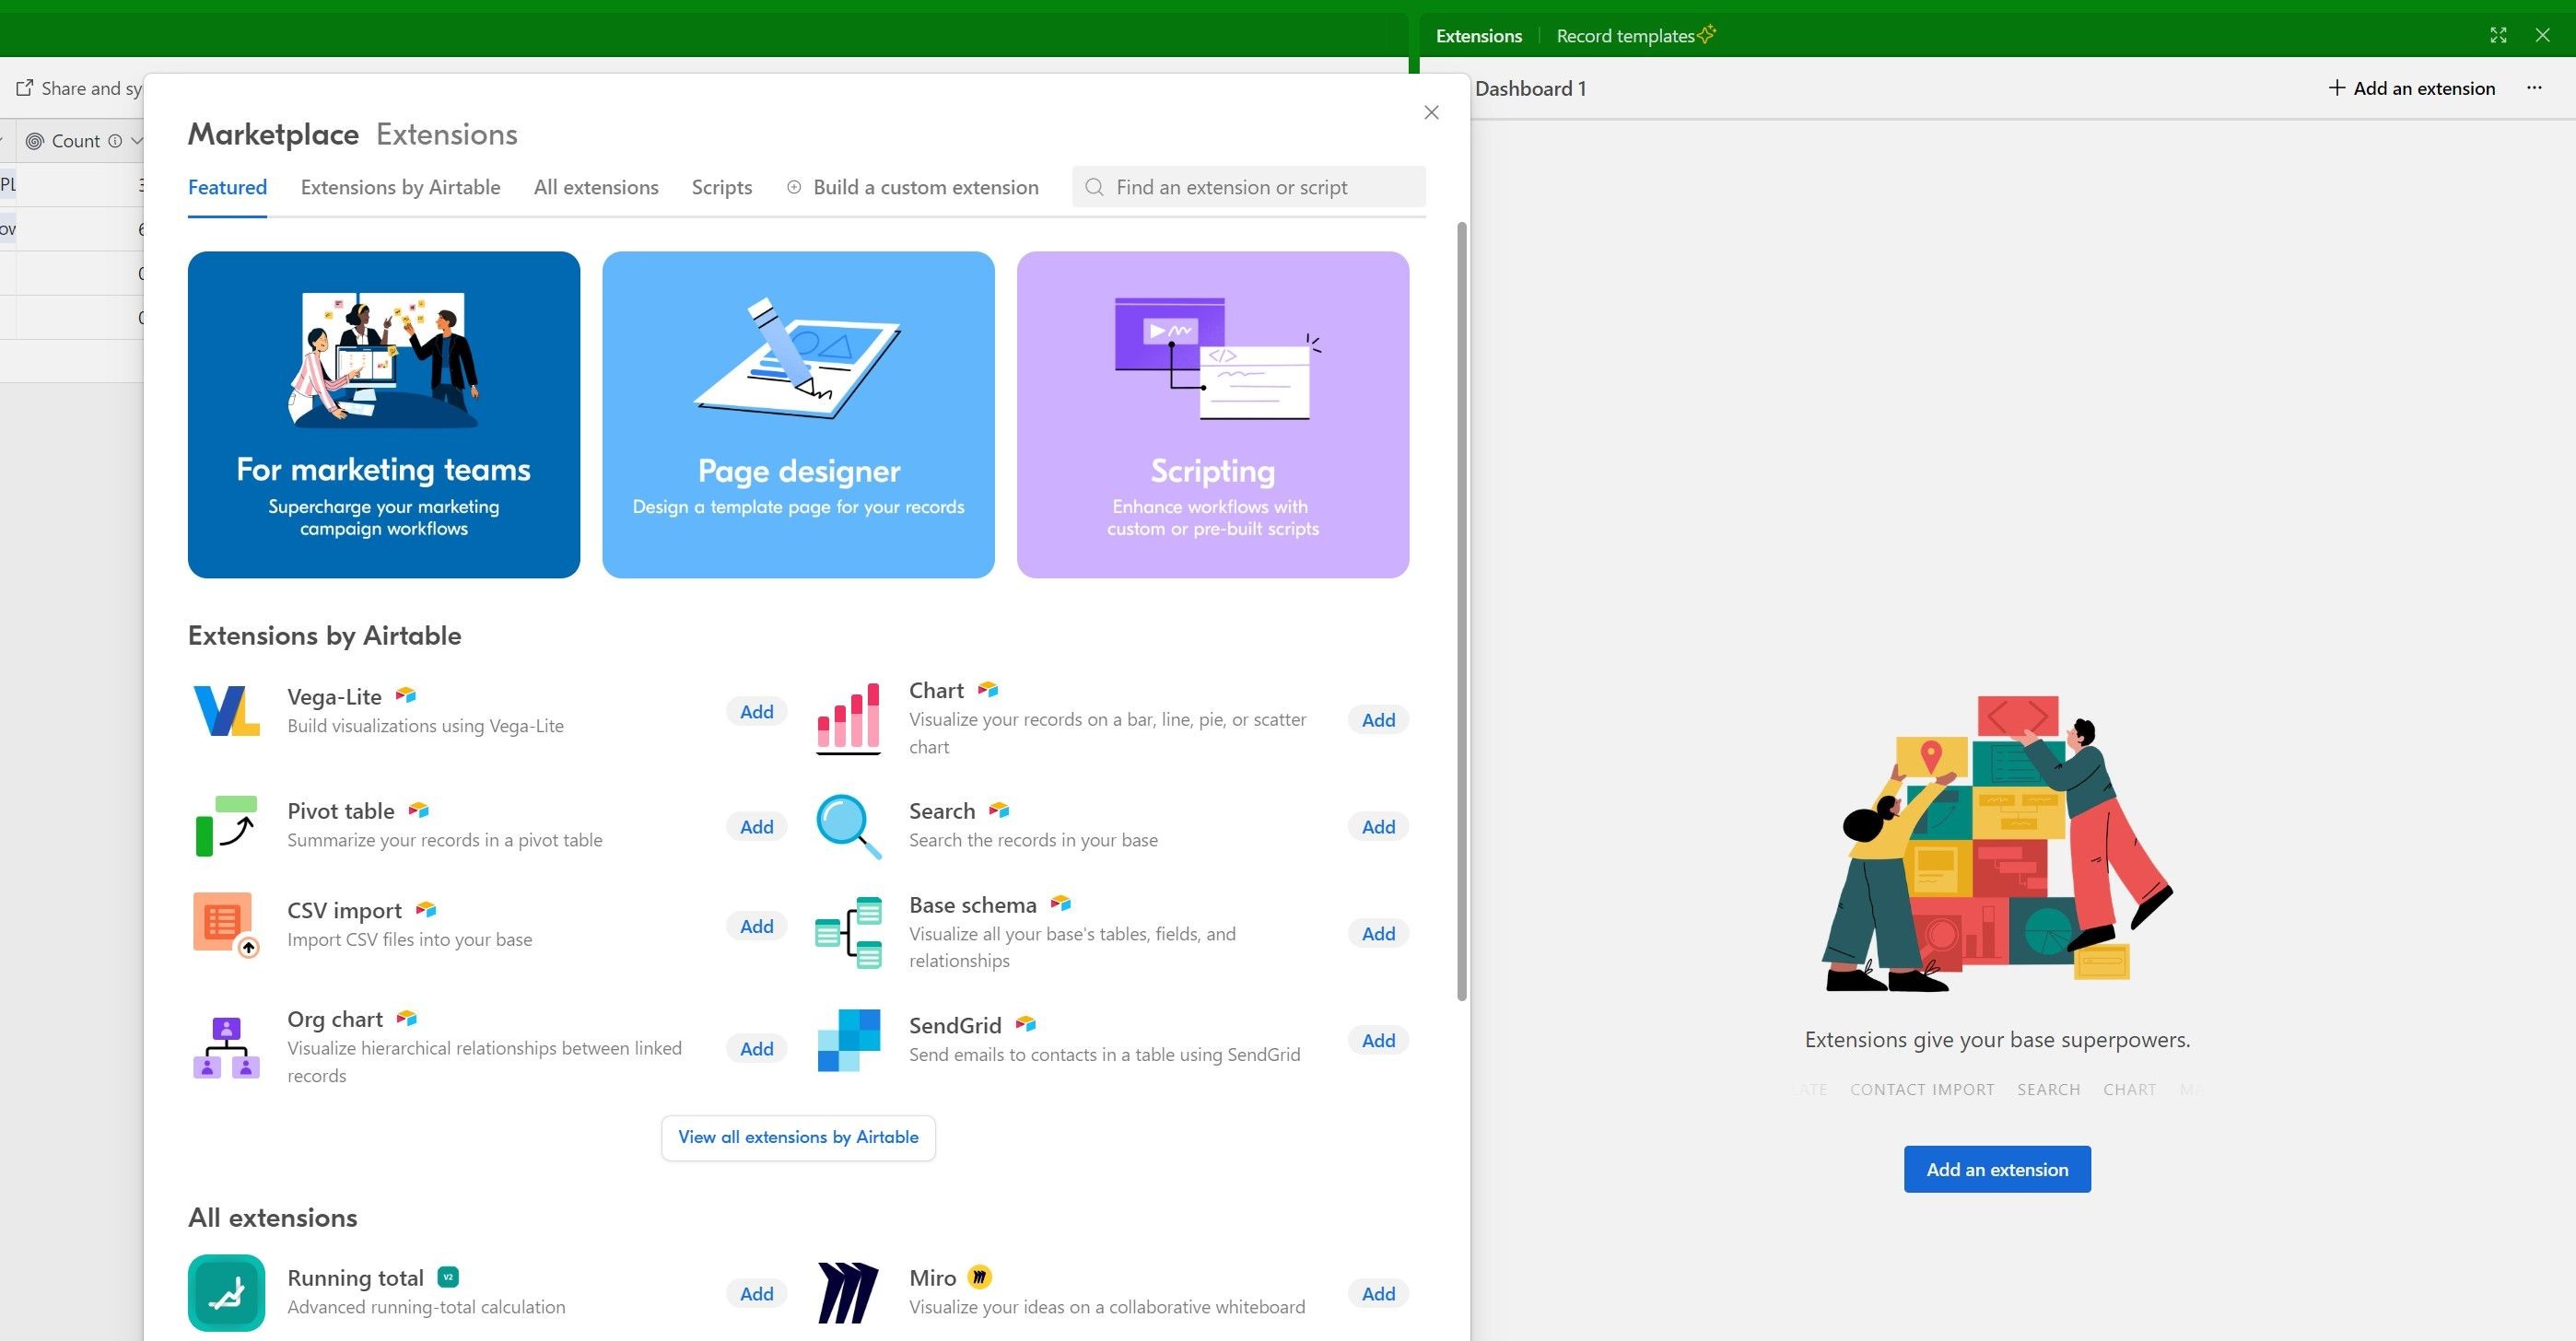The image size is (2576, 1341).
Task: Open the Dashboard 1 more options menu
Action: click(2534, 88)
